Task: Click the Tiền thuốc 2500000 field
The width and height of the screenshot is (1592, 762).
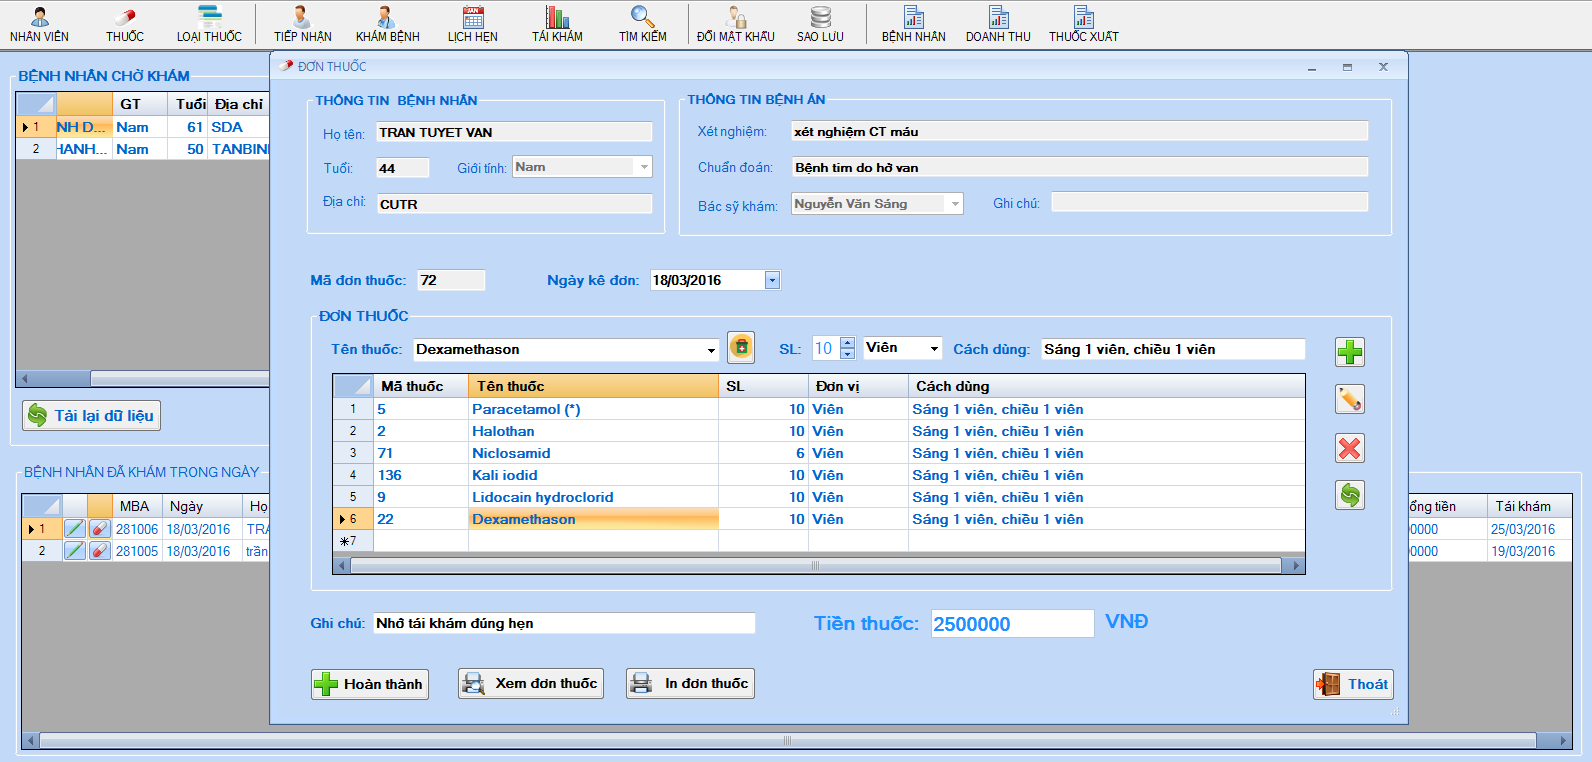Action: 1012,624
